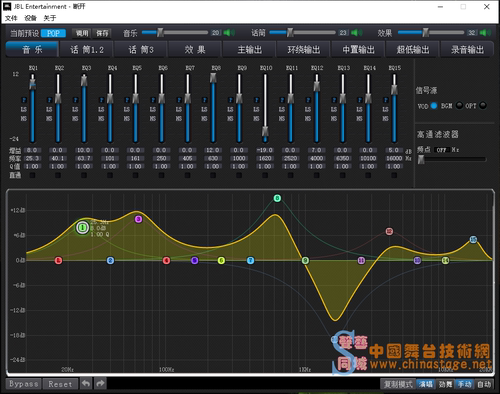Click the 高通滤波器 frequency slider handle
500x394 pixels.
(x=421, y=159)
